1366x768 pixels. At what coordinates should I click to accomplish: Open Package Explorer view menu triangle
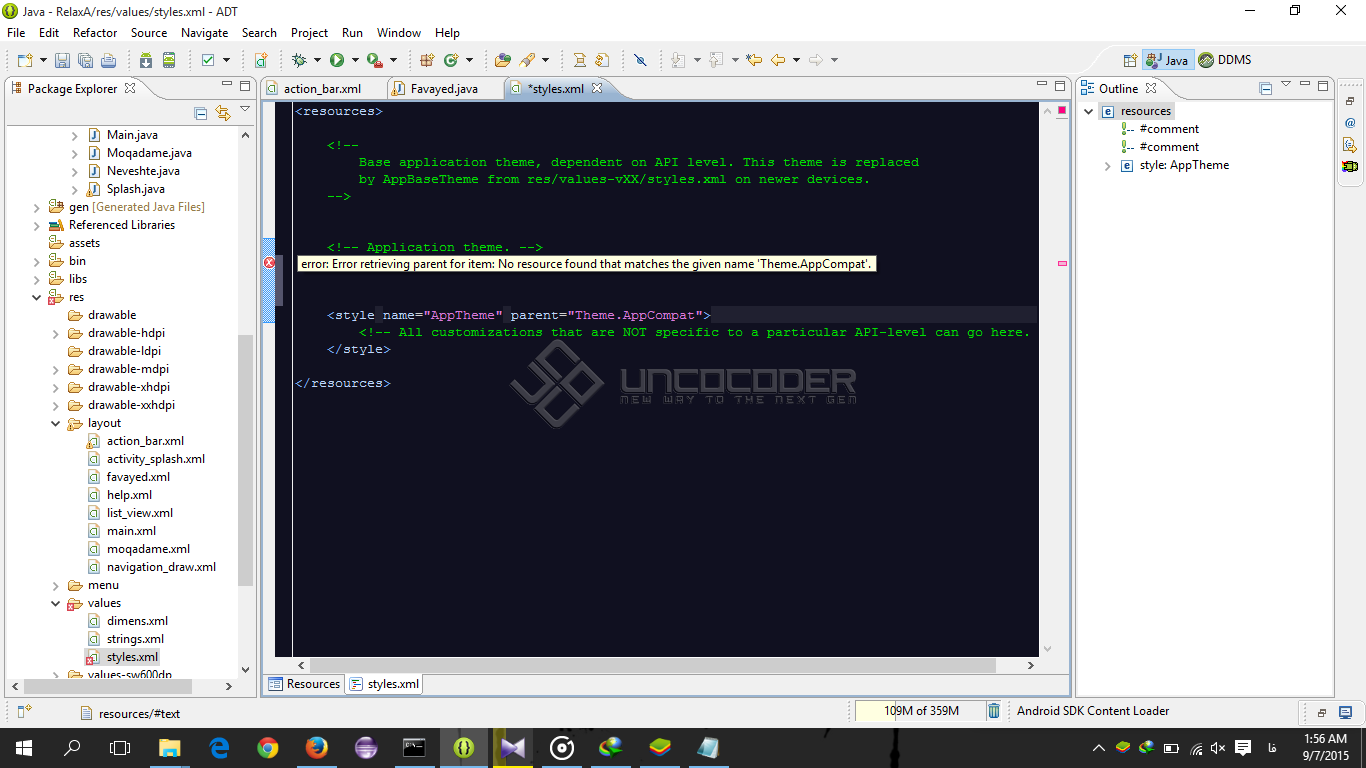245,109
